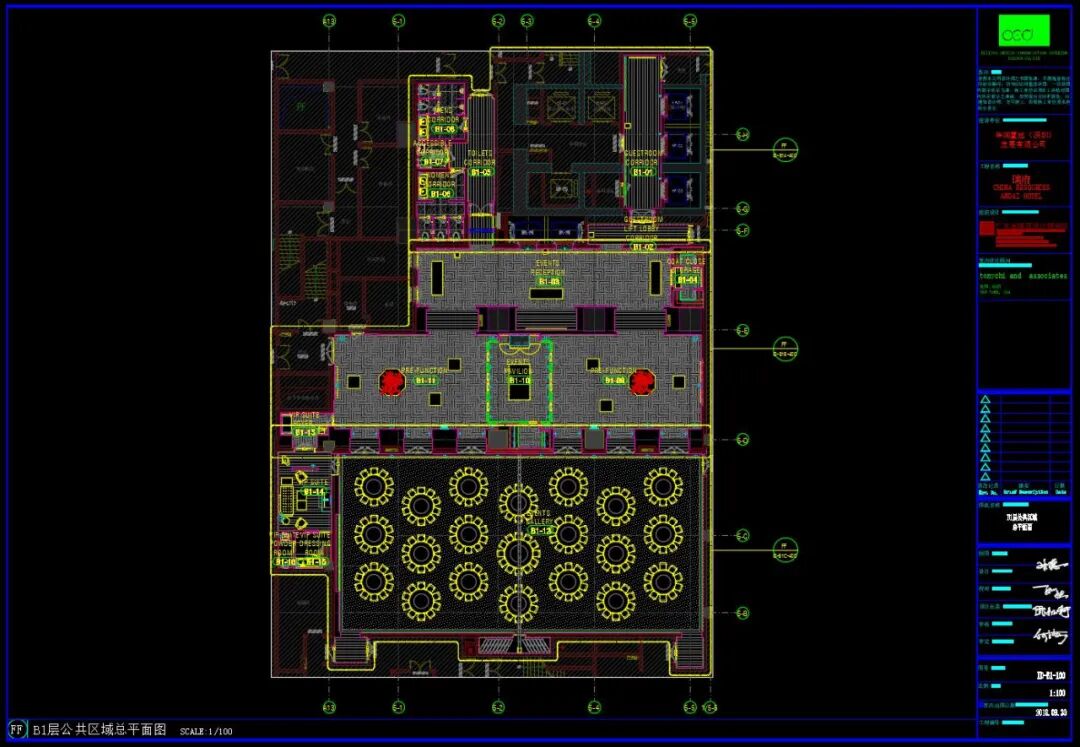Select the drawing title B1层公共区域总平面图
The height and width of the screenshot is (747, 1080).
click(x=100, y=730)
